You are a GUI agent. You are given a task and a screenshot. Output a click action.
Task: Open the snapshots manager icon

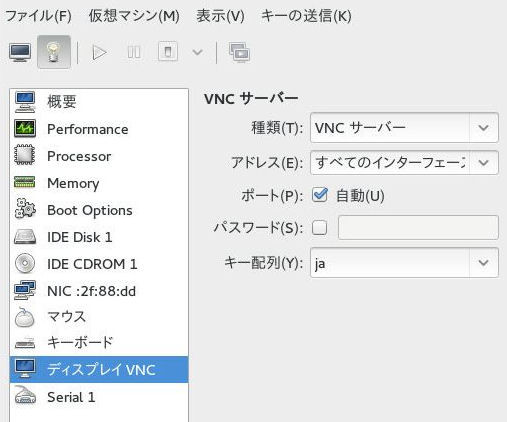click(239, 52)
